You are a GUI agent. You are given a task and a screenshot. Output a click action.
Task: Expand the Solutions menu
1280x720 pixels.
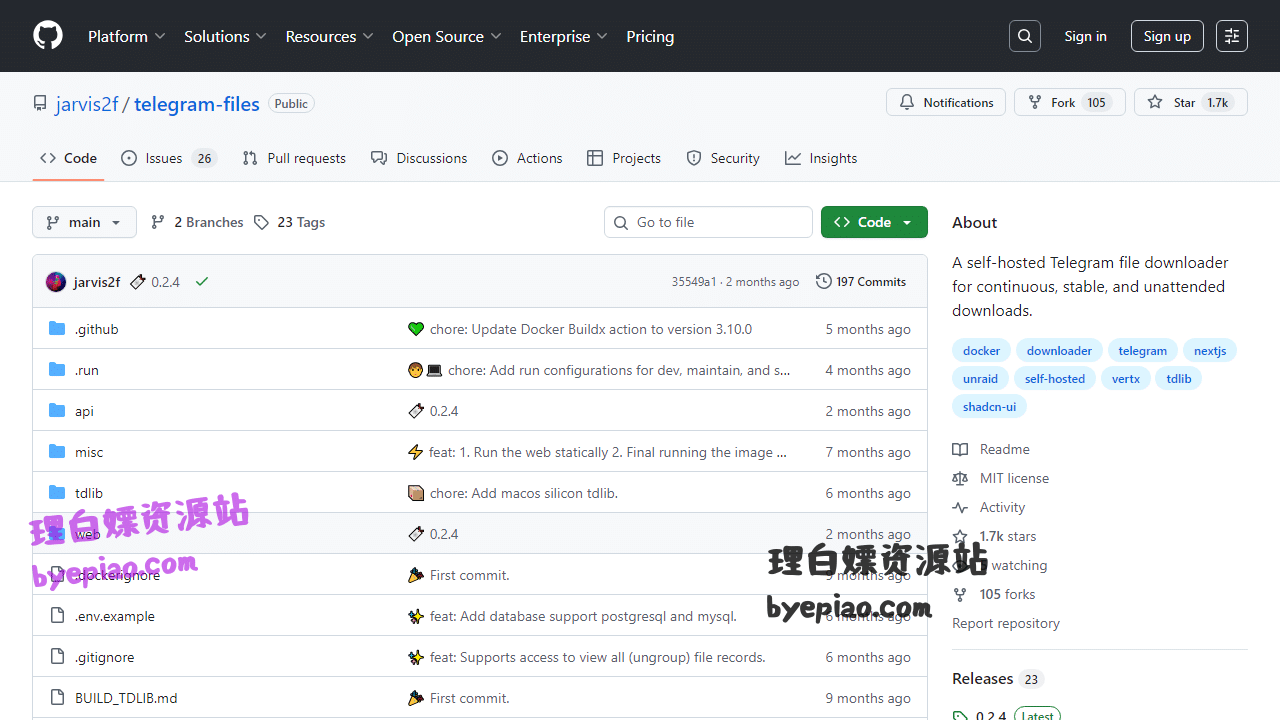225,36
